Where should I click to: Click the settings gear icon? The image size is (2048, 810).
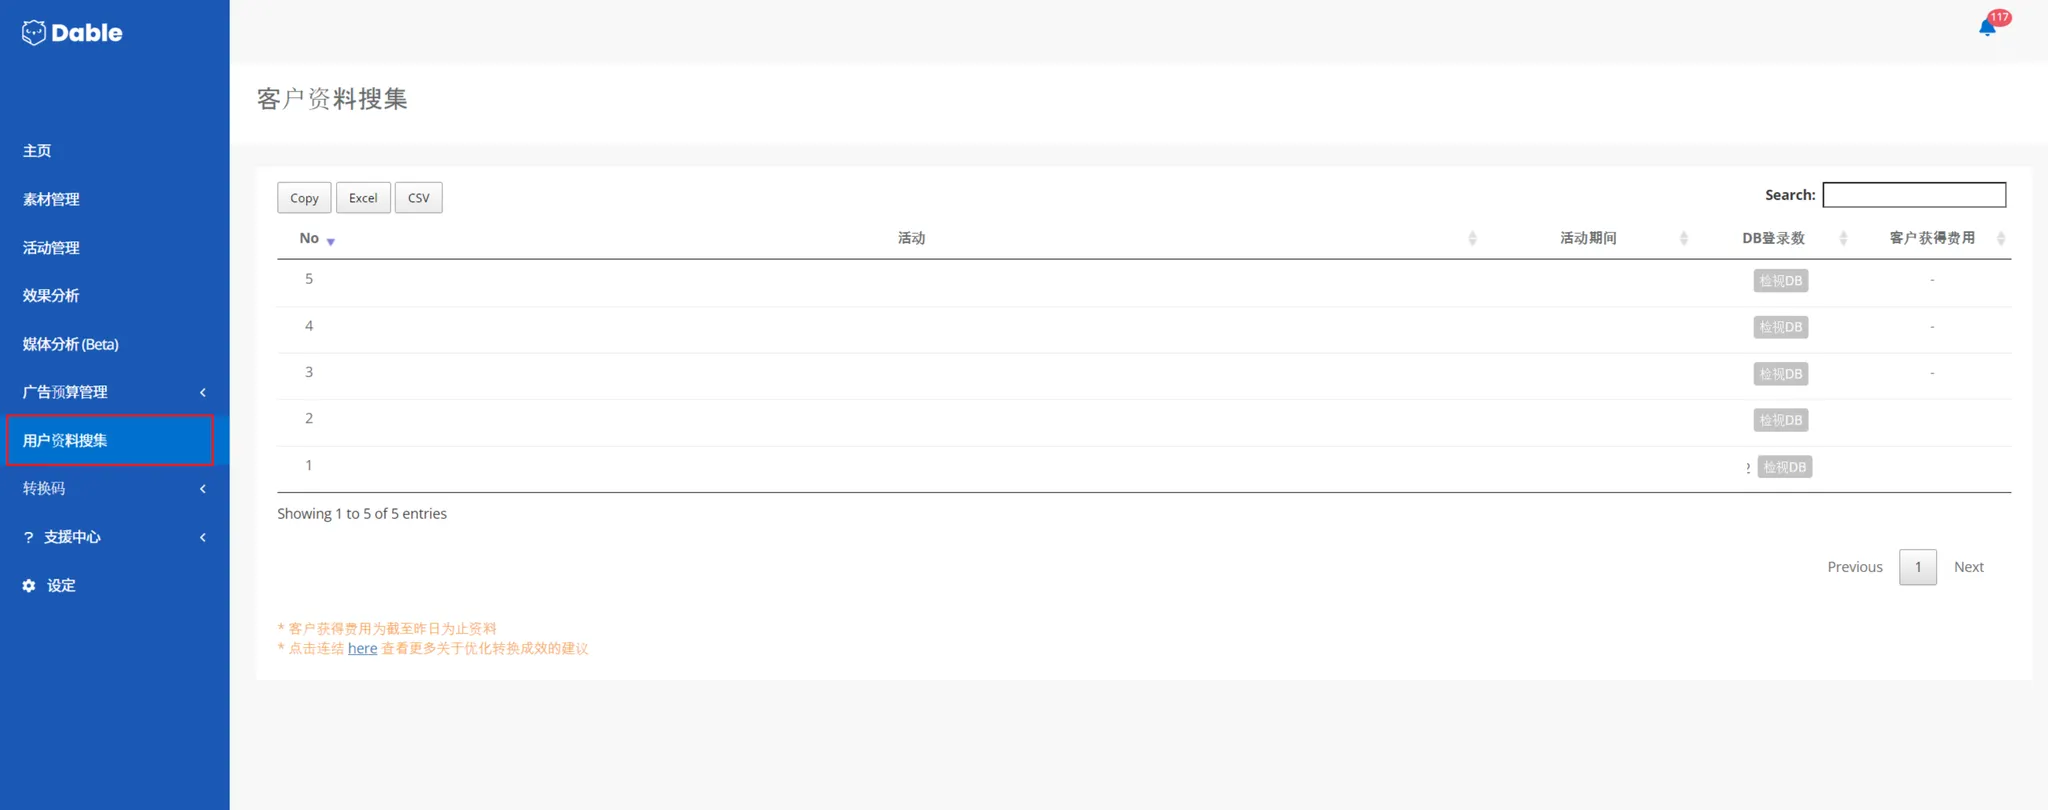[x=29, y=586]
